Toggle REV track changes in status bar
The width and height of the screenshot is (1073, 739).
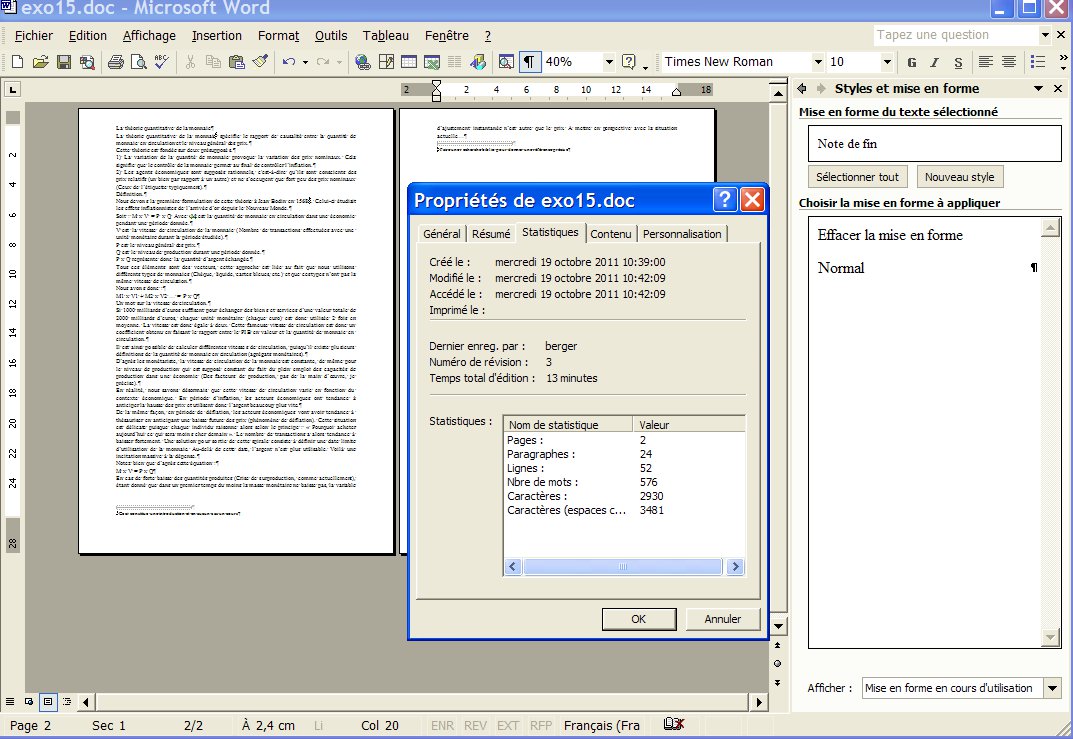[x=475, y=725]
